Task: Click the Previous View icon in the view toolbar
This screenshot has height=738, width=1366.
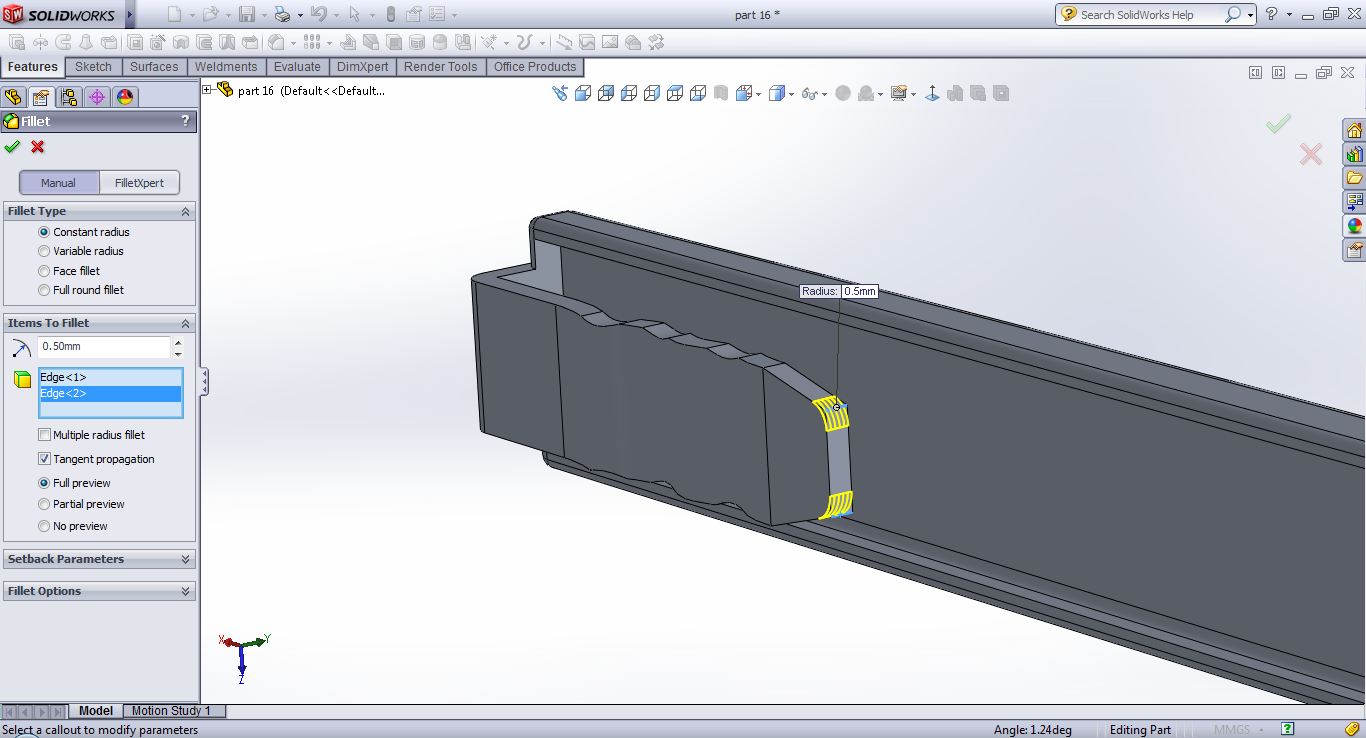Action: pos(559,93)
